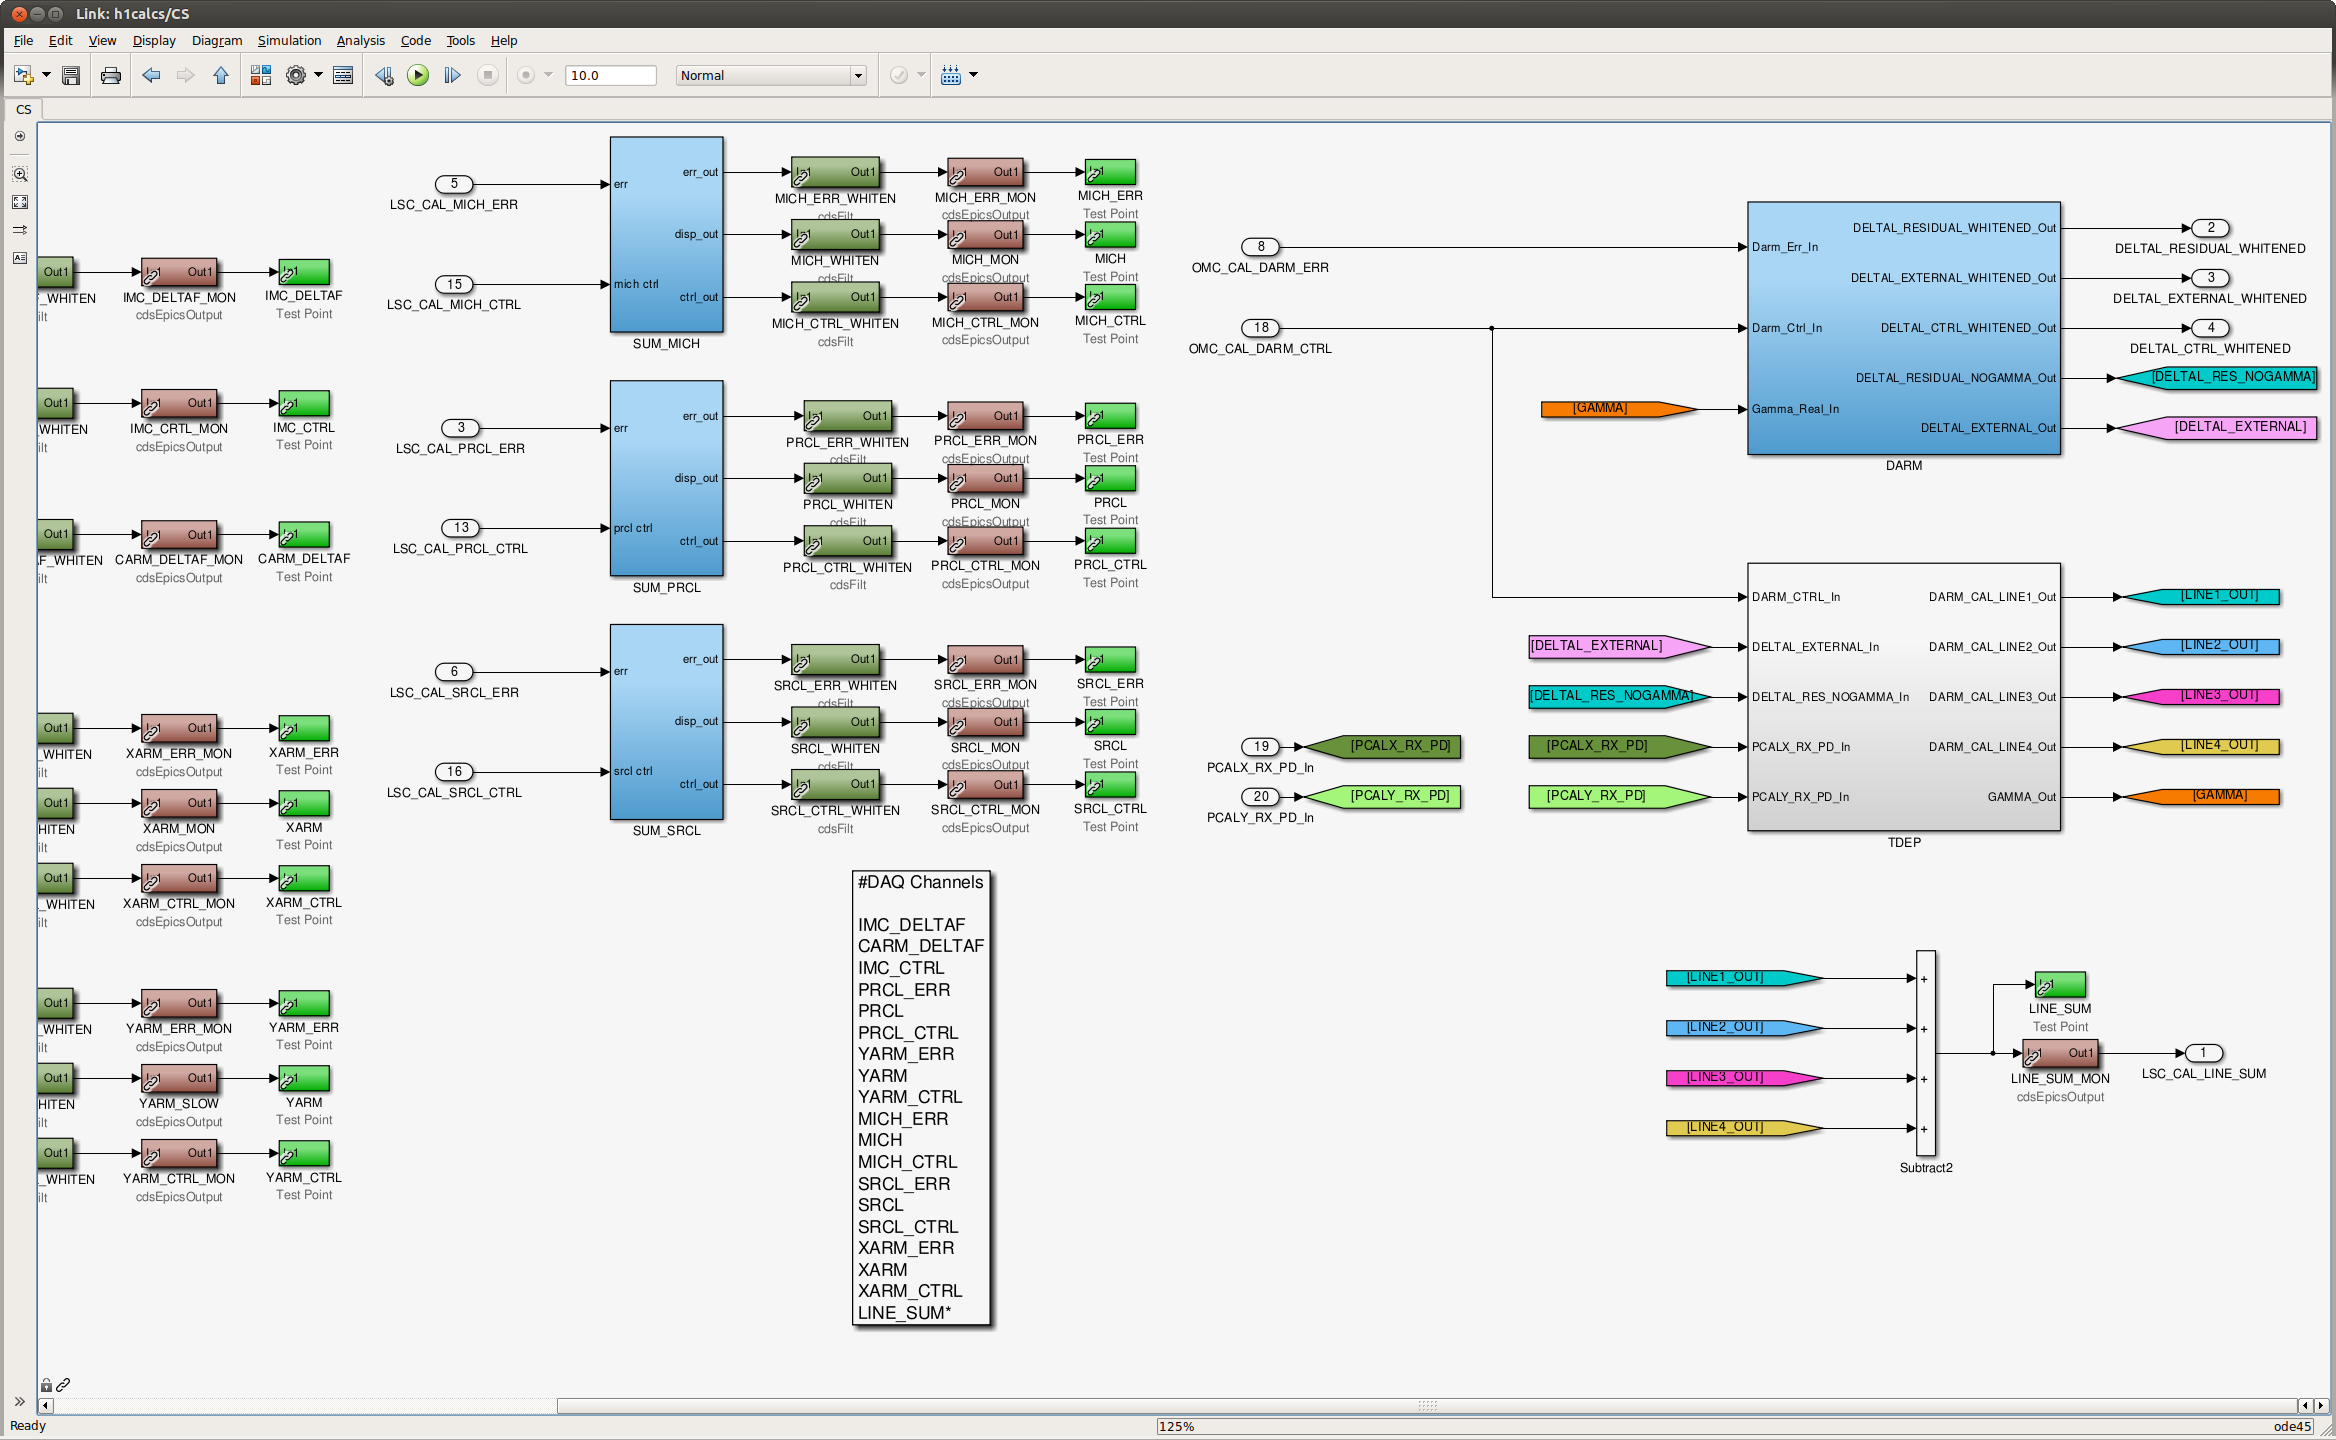Select the SUM_PRCL subsystem block
Image resolution: width=2336 pixels, height=1440 pixels.
click(x=666, y=478)
